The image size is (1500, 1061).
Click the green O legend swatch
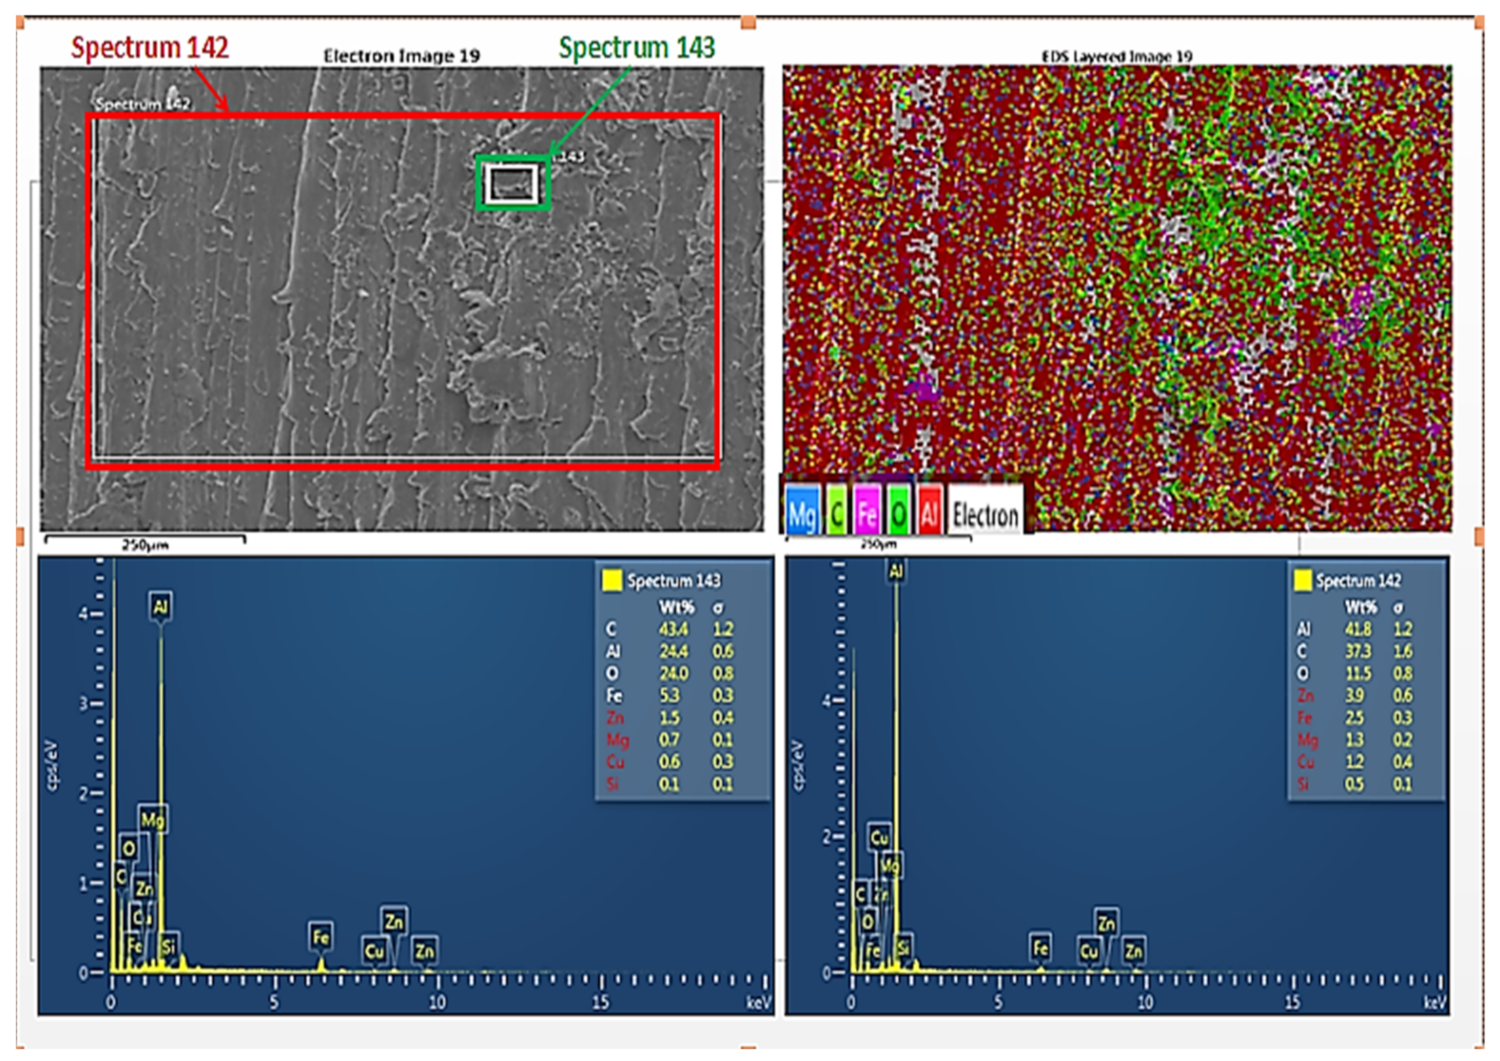pyautogui.click(x=898, y=515)
